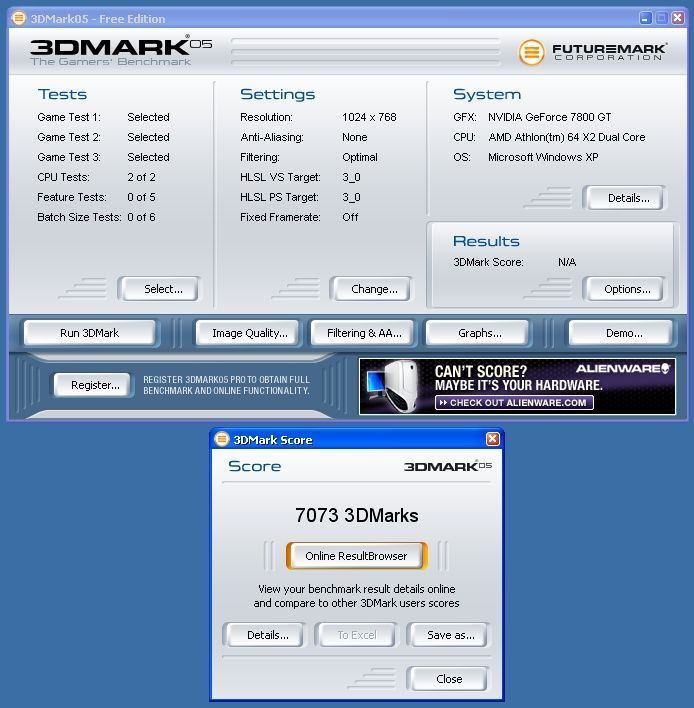Open the Change... settings dialog
The width and height of the screenshot is (694, 708).
(374, 289)
